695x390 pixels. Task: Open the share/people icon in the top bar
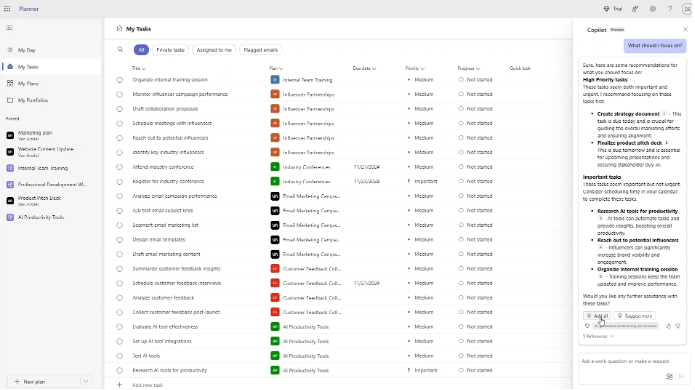(635, 9)
